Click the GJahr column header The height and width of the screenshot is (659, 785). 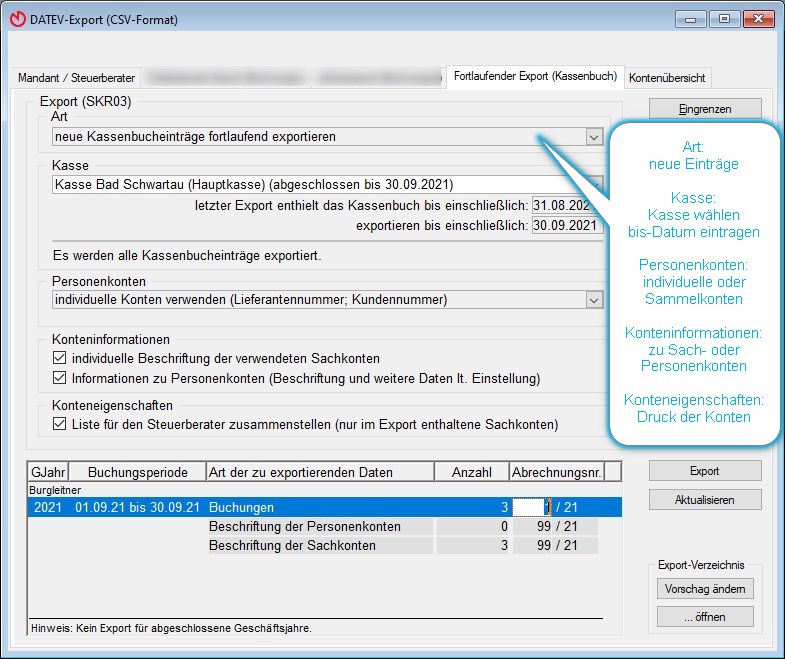tap(48, 472)
